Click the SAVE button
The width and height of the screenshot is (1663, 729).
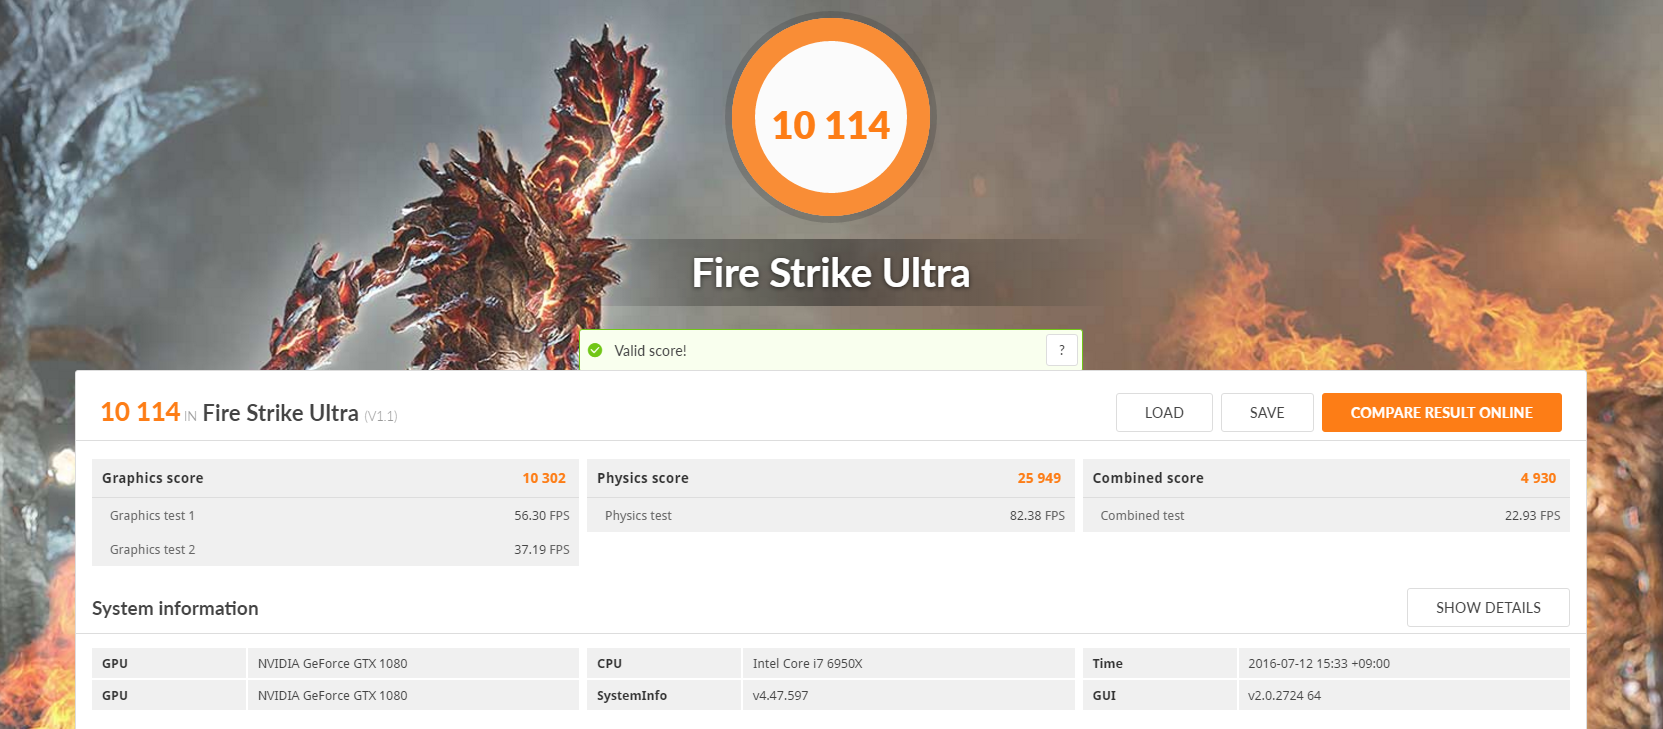click(x=1267, y=412)
